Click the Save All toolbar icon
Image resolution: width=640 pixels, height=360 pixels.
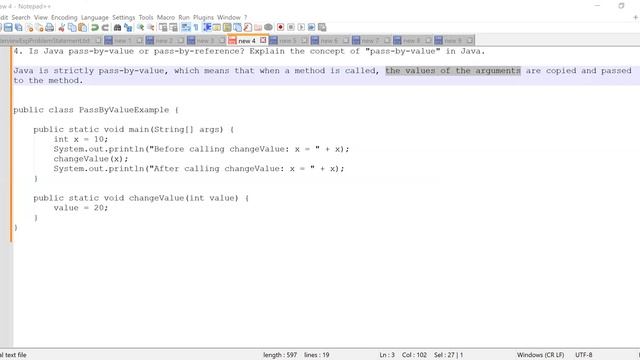[19, 27]
